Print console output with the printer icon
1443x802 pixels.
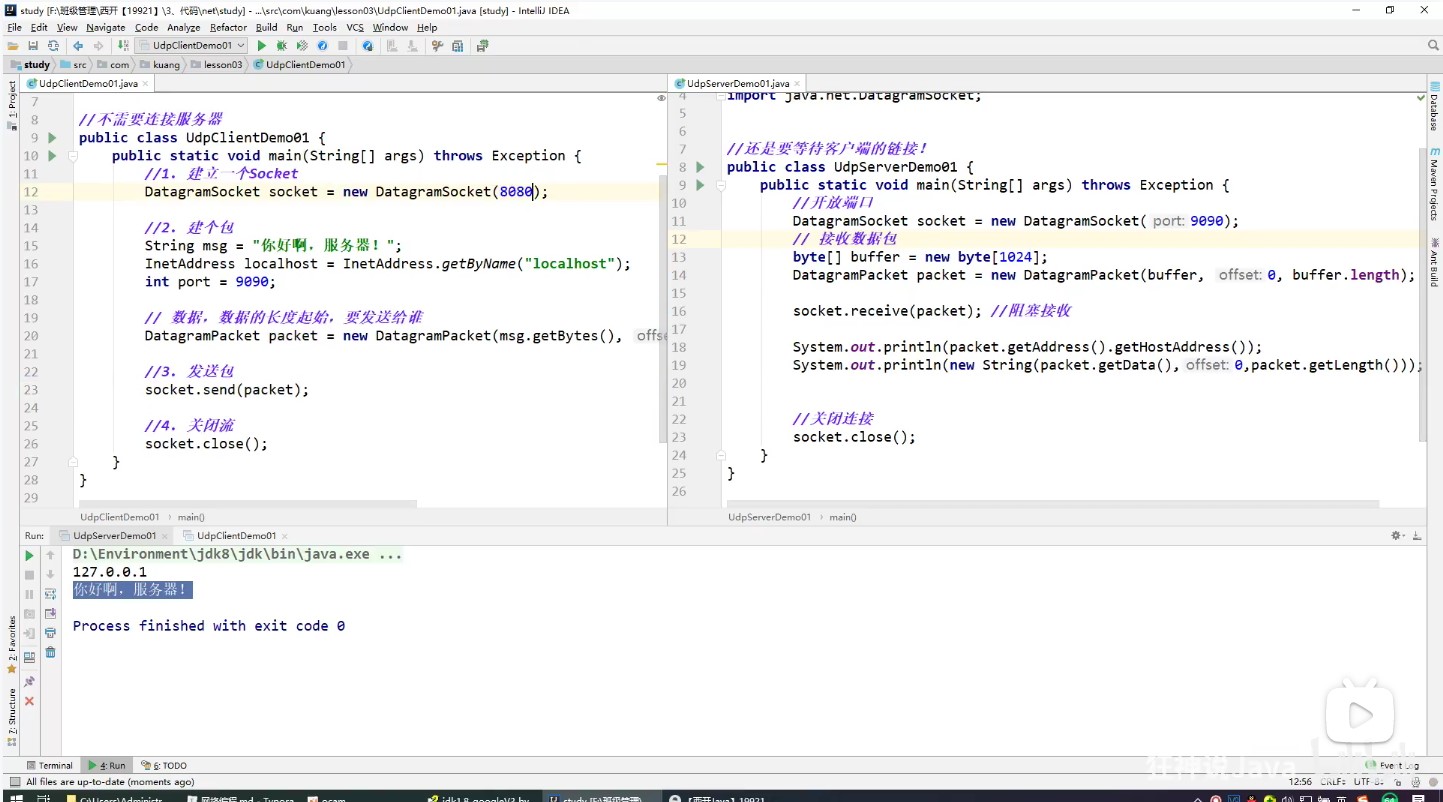[x=50, y=633]
